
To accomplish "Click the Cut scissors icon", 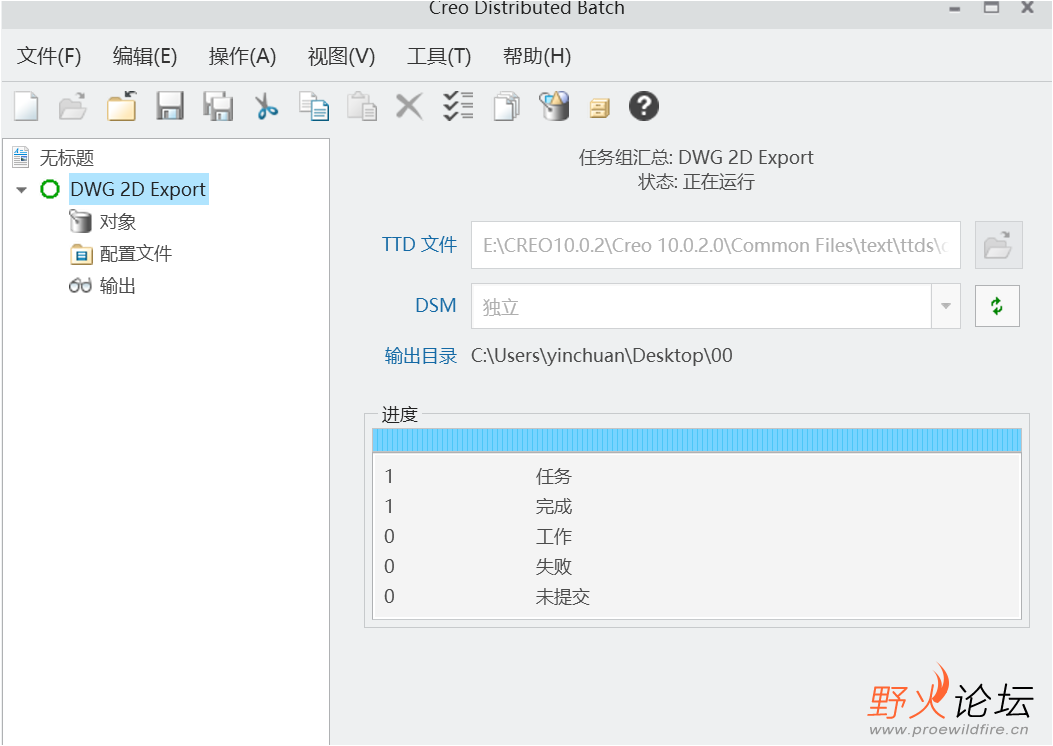I will pos(267,106).
